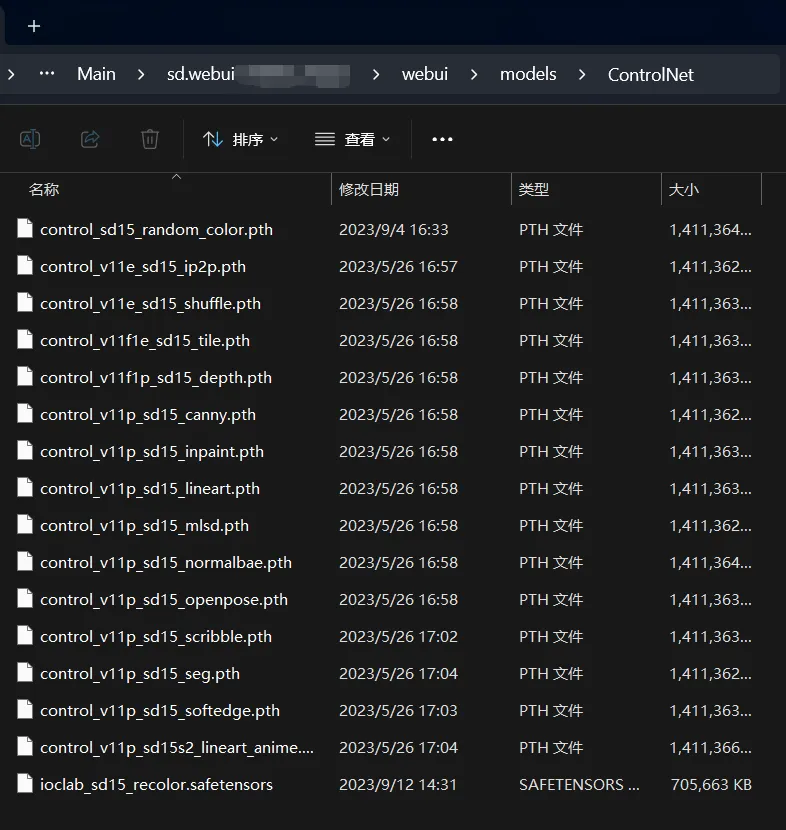Sort by 名称 column header
Image resolution: width=786 pixels, height=830 pixels.
[44, 189]
